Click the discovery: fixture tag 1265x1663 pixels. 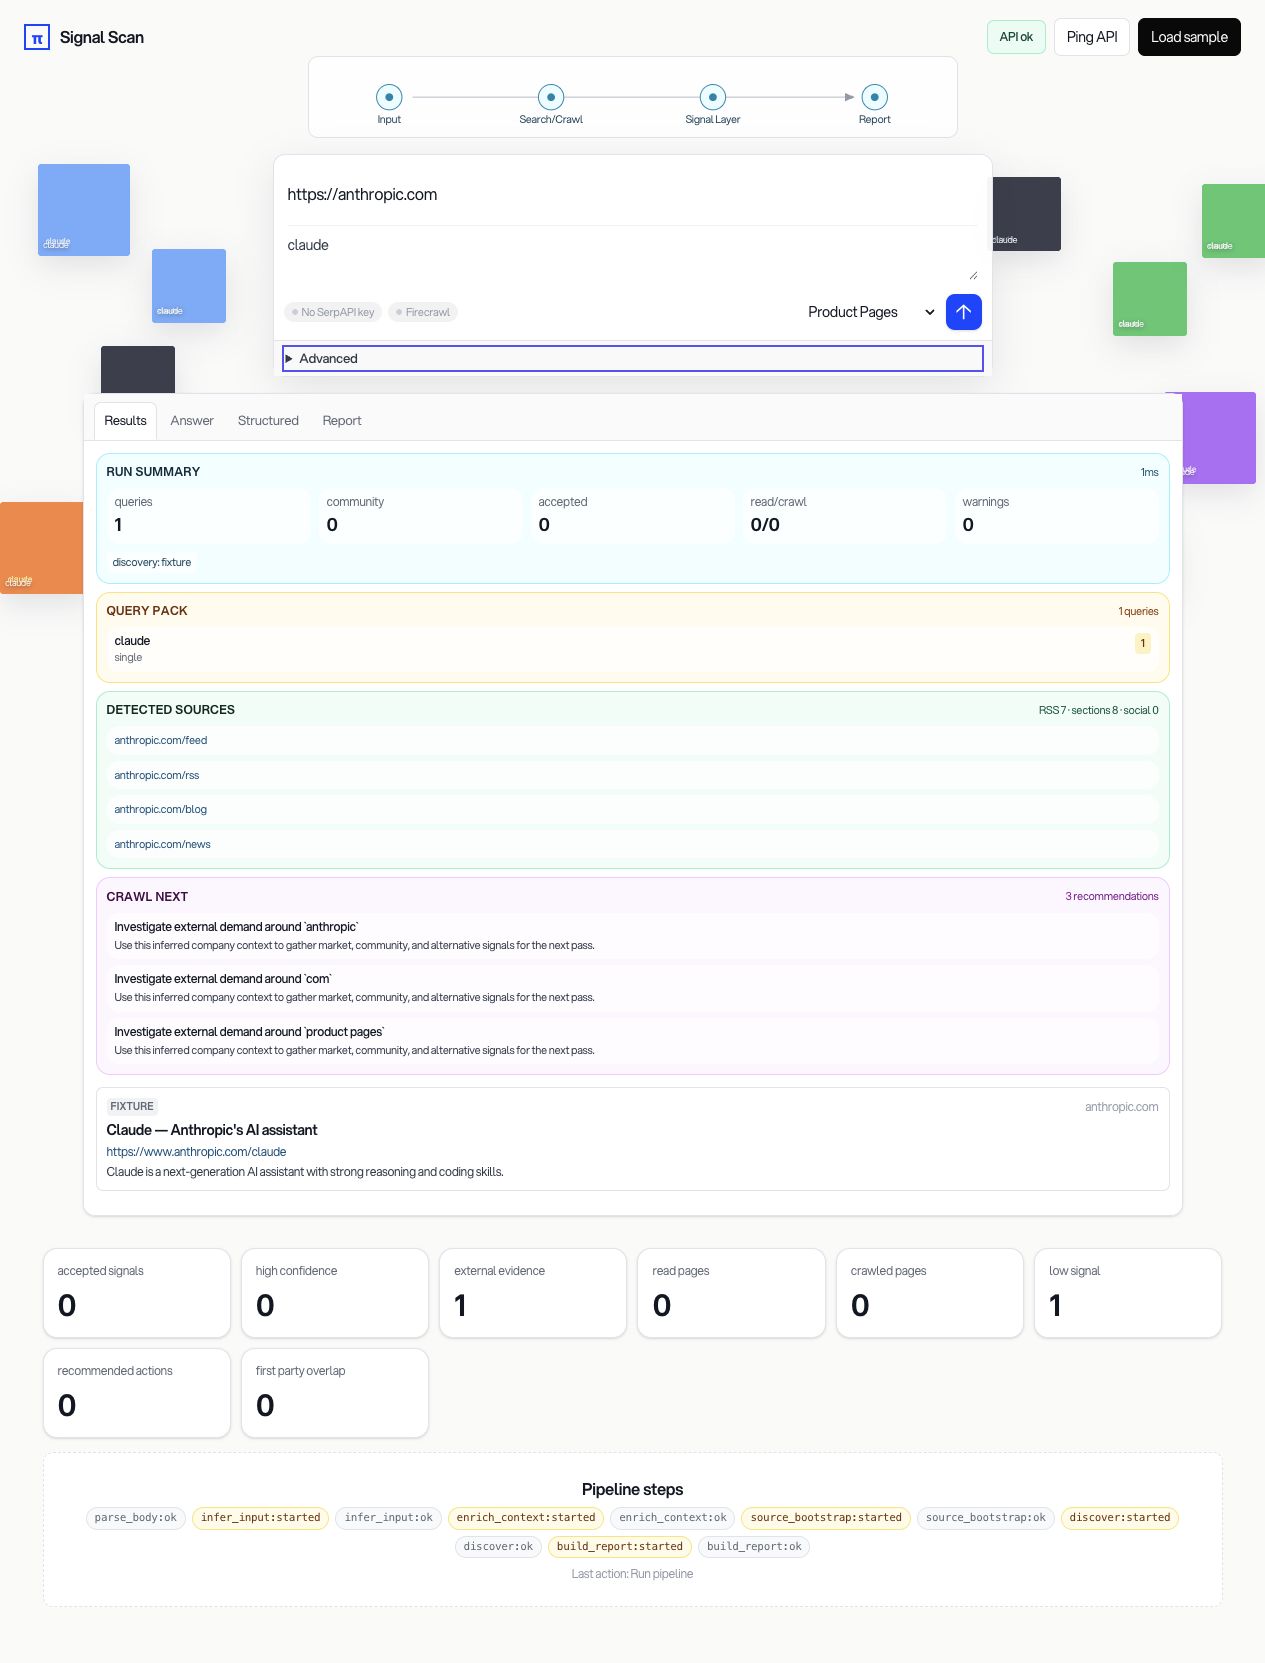[152, 562]
